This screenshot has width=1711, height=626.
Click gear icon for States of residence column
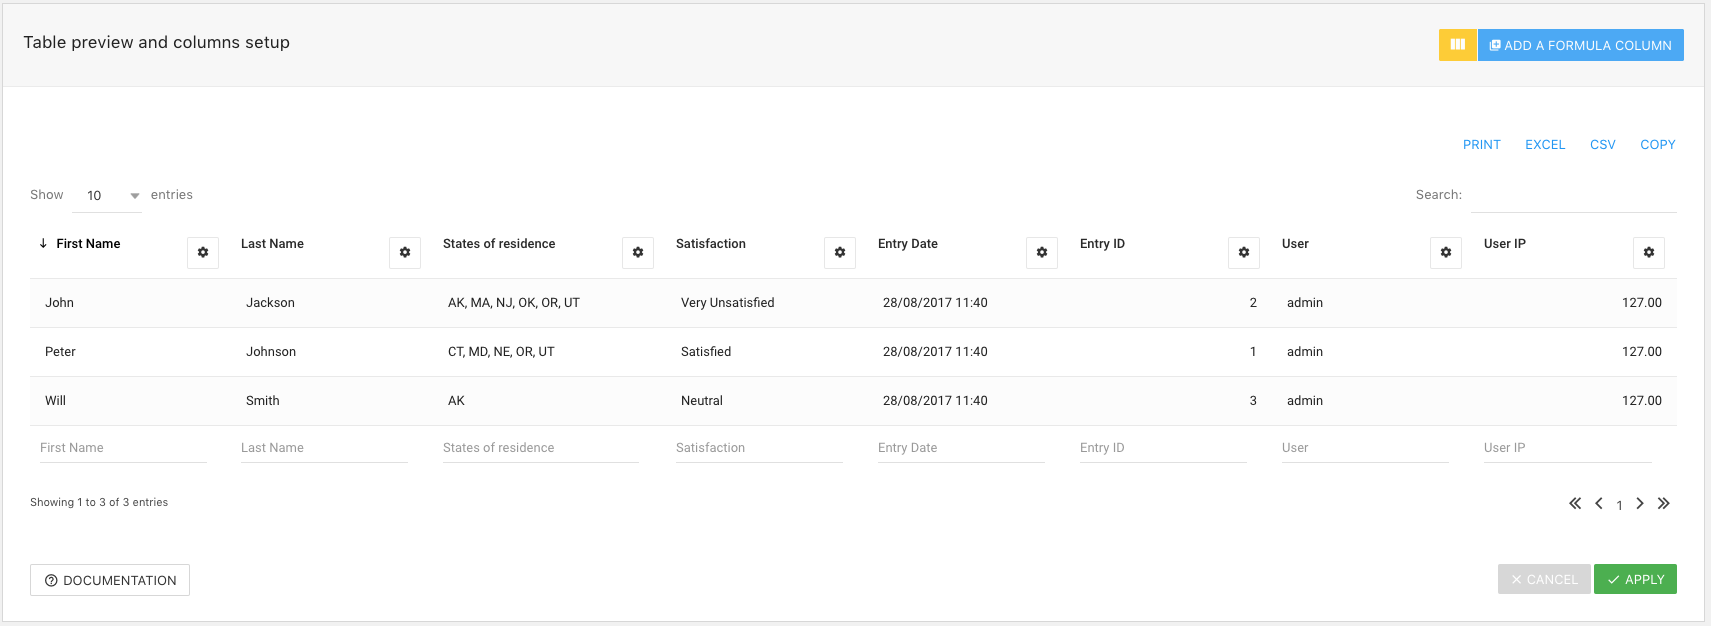638,253
